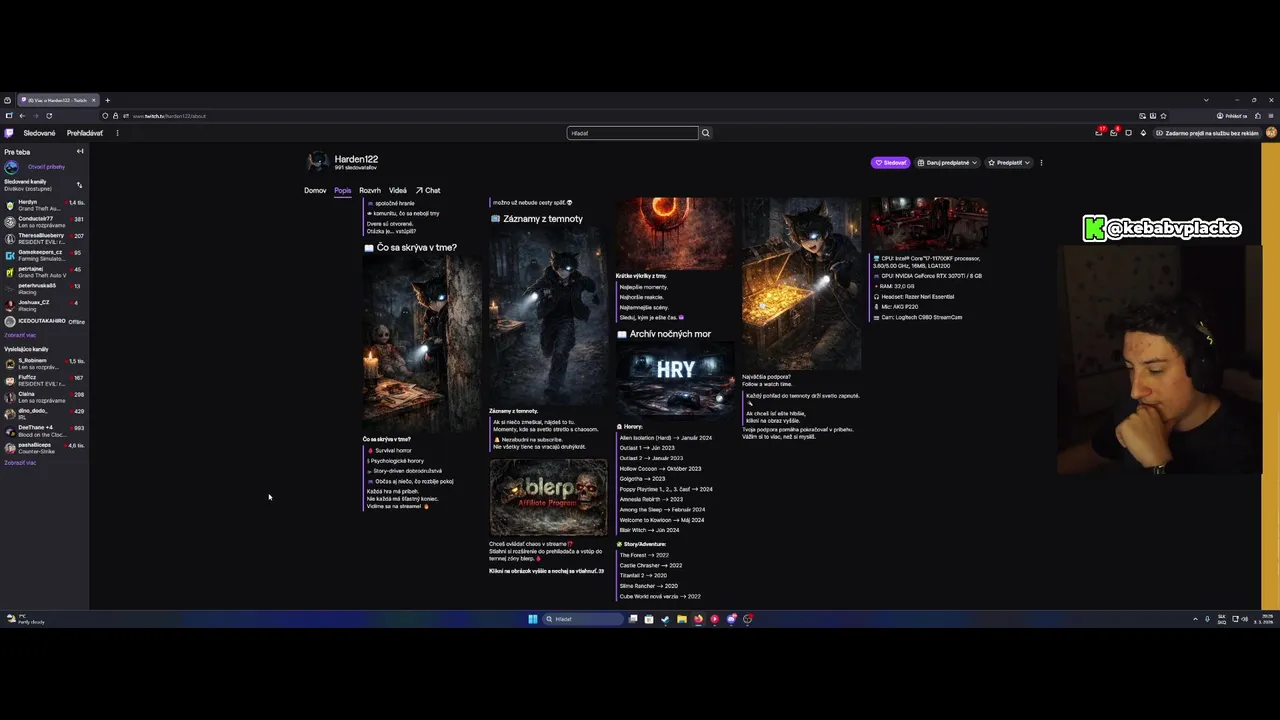Open user avatar menu top right
The width and height of the screenshot is (1280, 720).
pyautogui.click(x=1271, y=133)
